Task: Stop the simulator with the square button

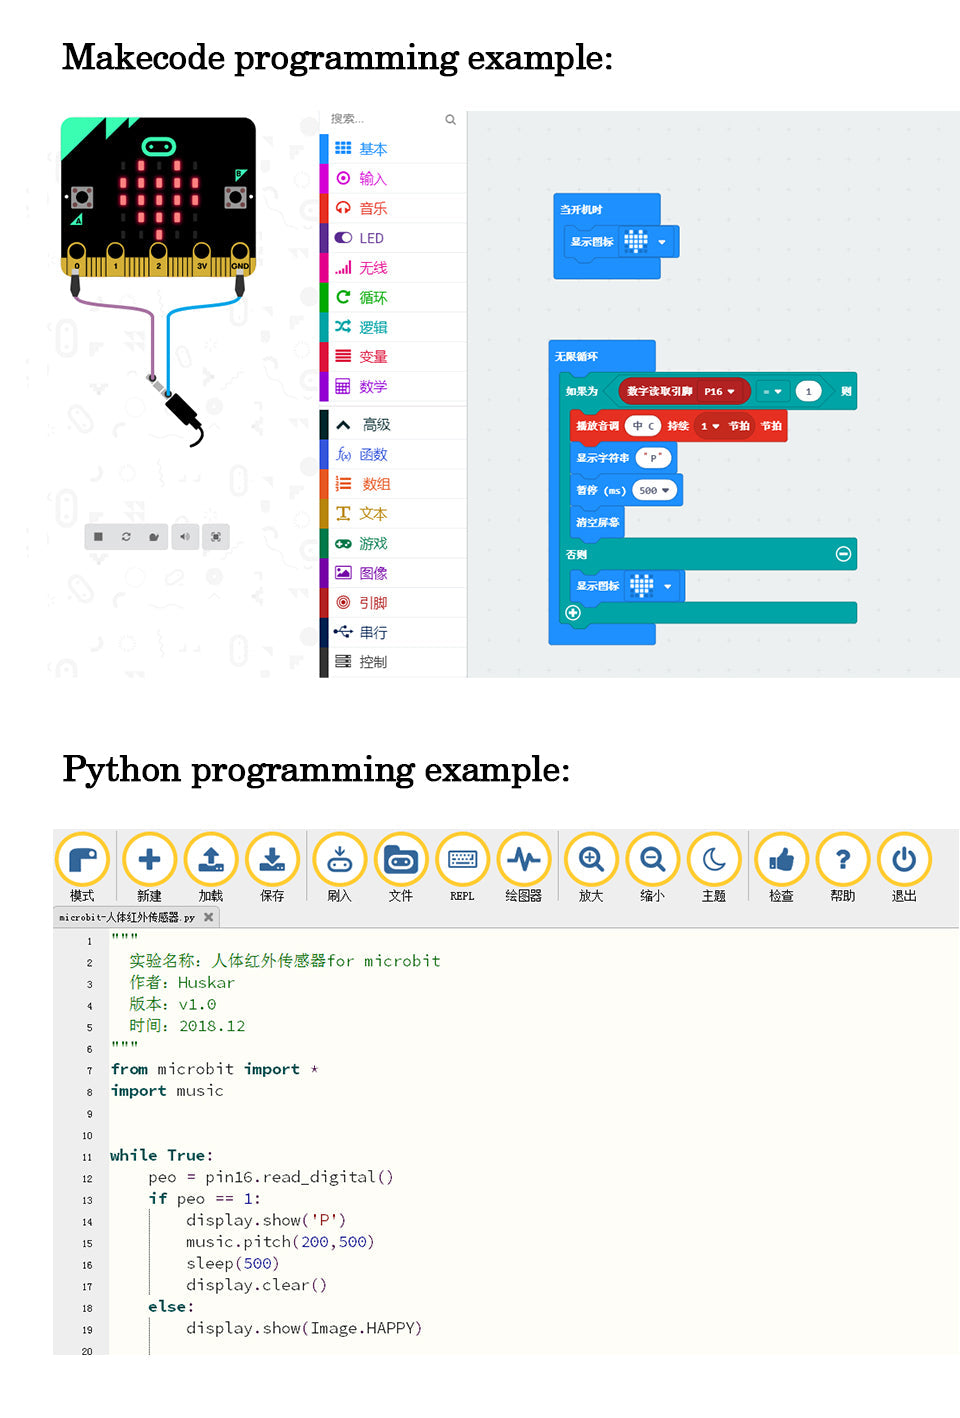Action: (98, 537)
